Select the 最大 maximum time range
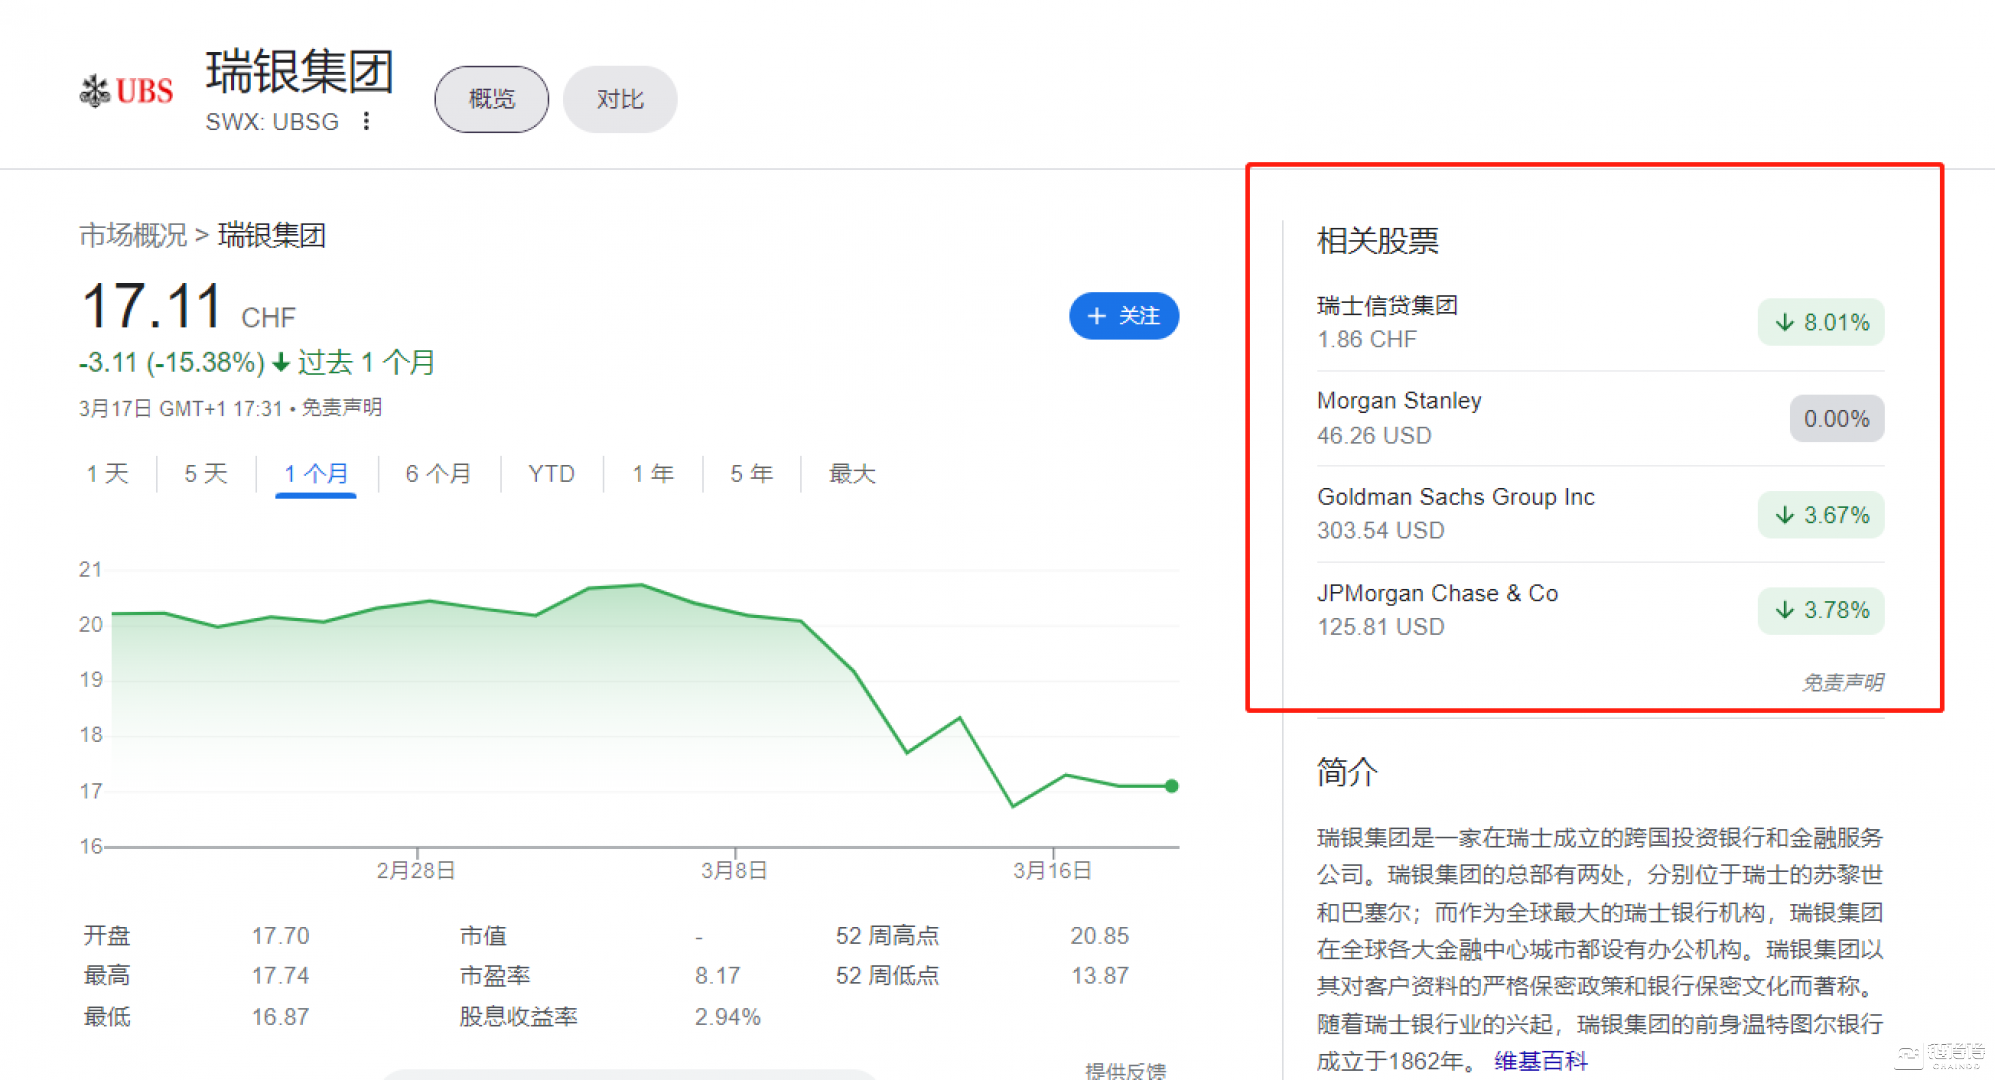1995x1080 pixels. click(x=852, y=473)
